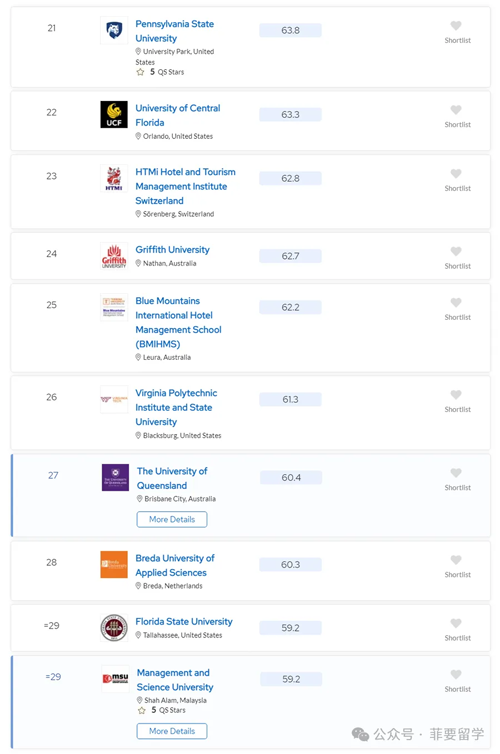Click the heart icon for University of Central Florida
500x754 pixels.
456,110
